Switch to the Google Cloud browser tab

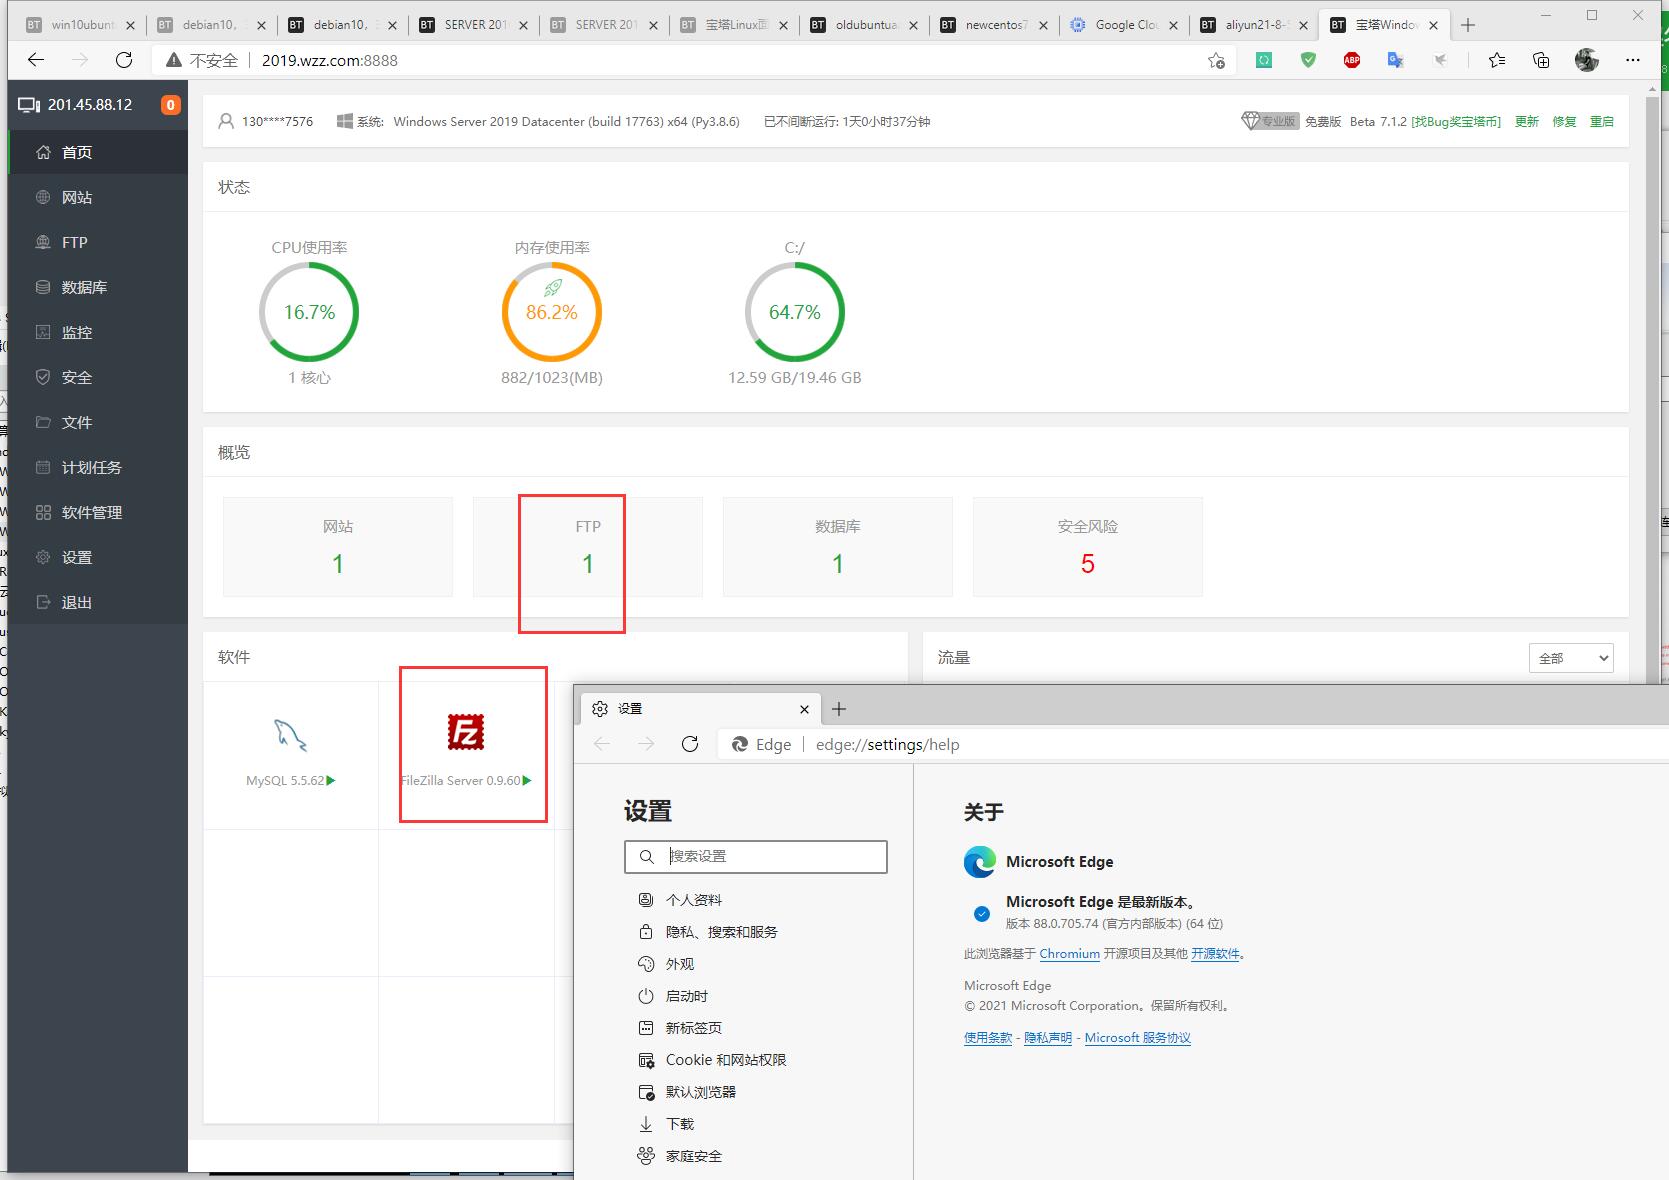click(x=1125, y=25)
